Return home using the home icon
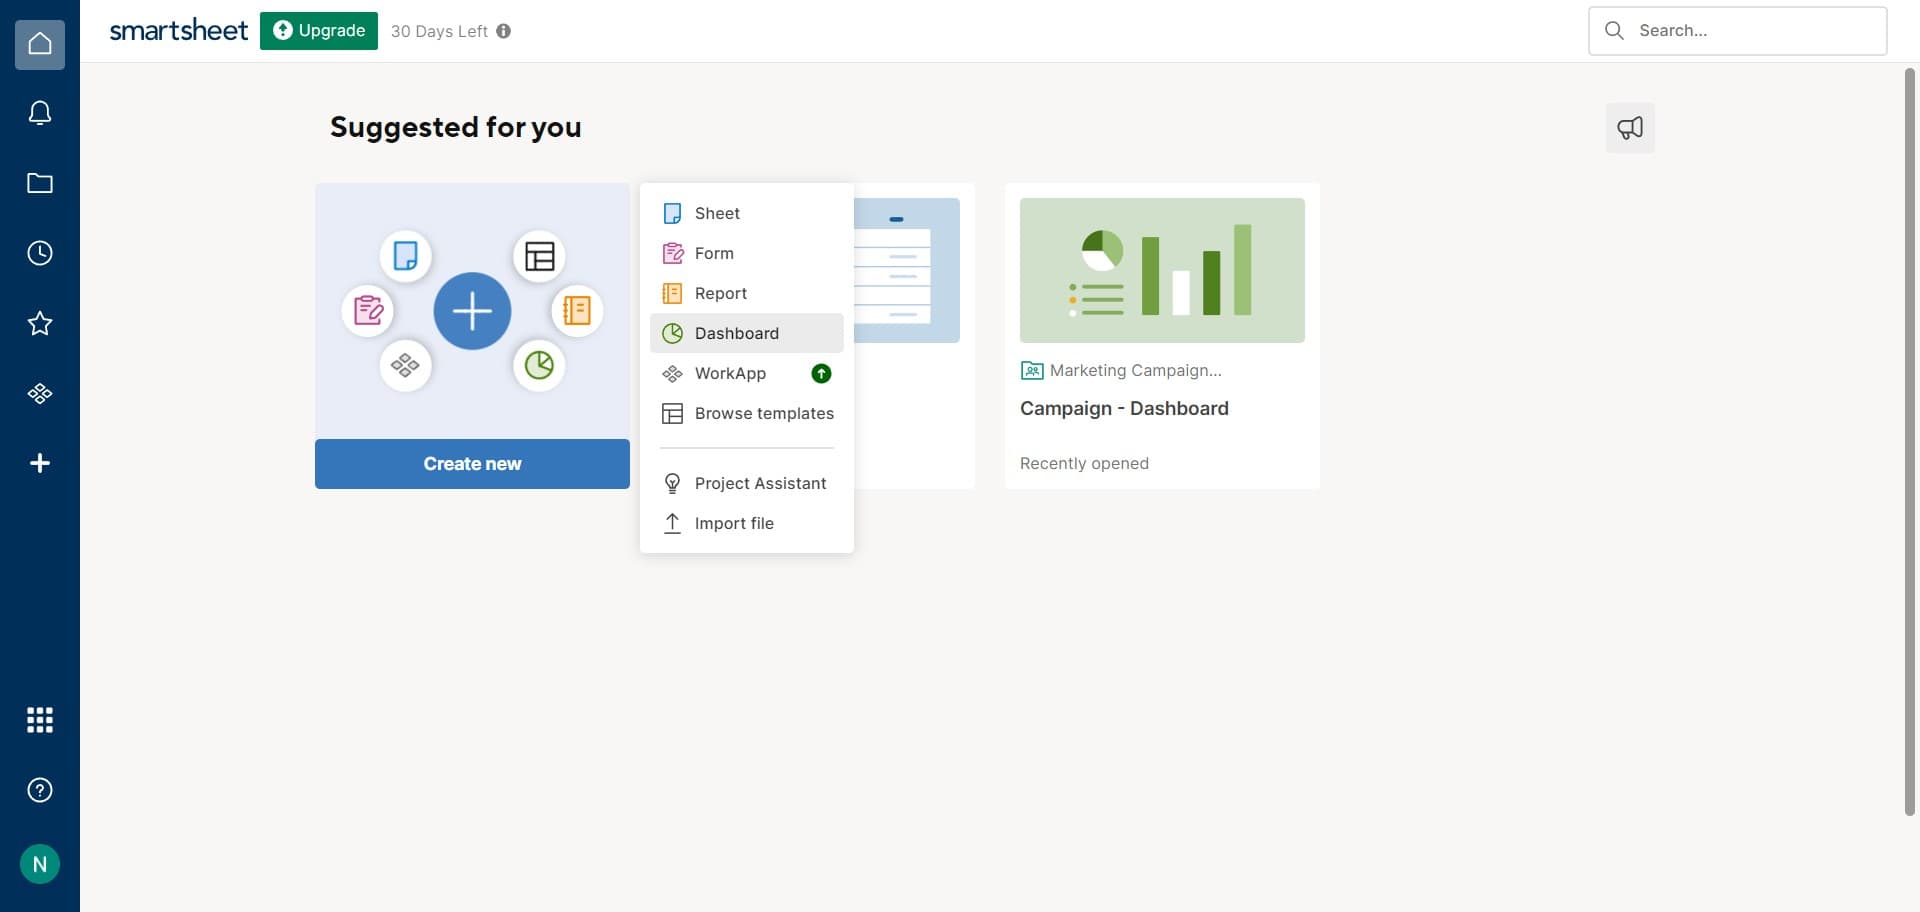The image size is (1920, 912). coord(39,43)
